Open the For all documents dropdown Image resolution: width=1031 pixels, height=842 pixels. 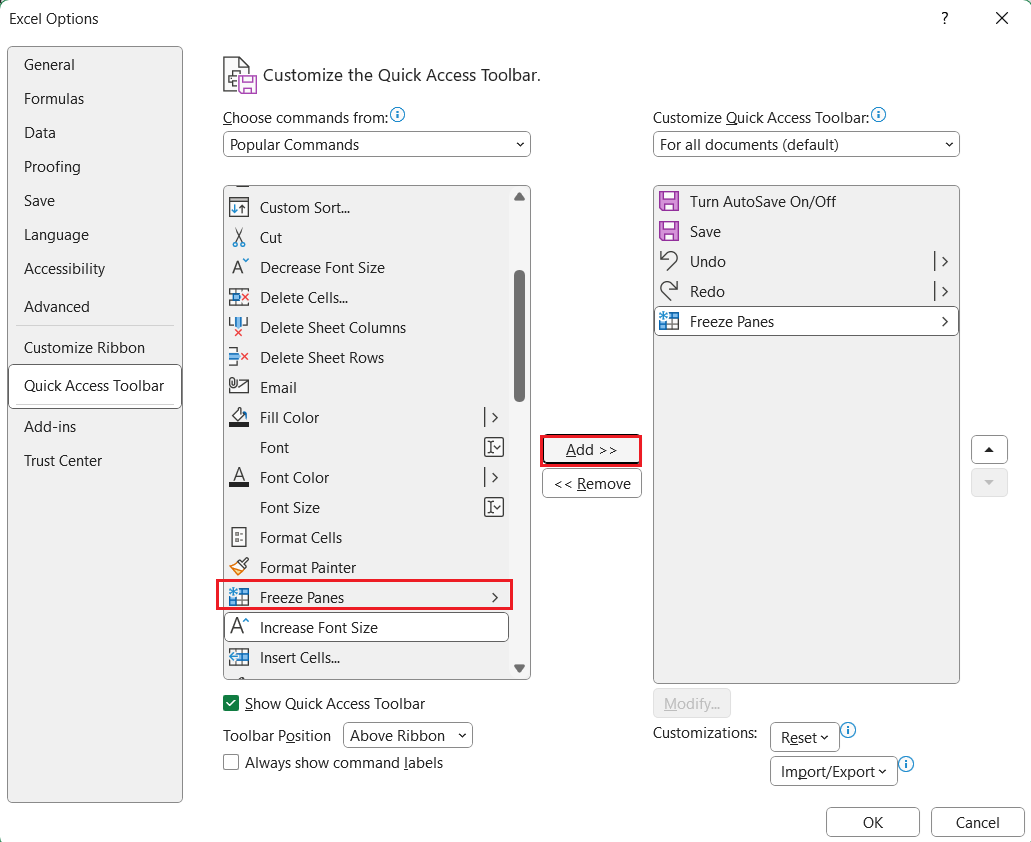point(806,145)
